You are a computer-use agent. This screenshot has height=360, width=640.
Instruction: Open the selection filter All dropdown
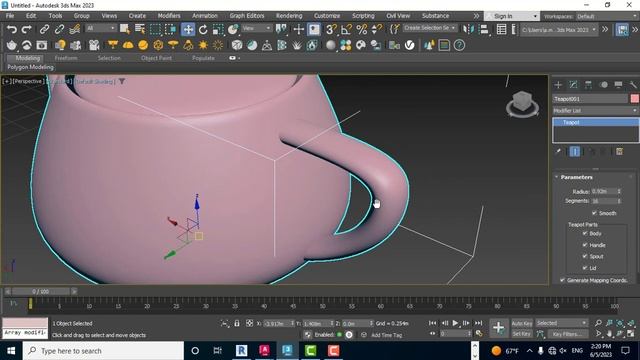[100, 28]
